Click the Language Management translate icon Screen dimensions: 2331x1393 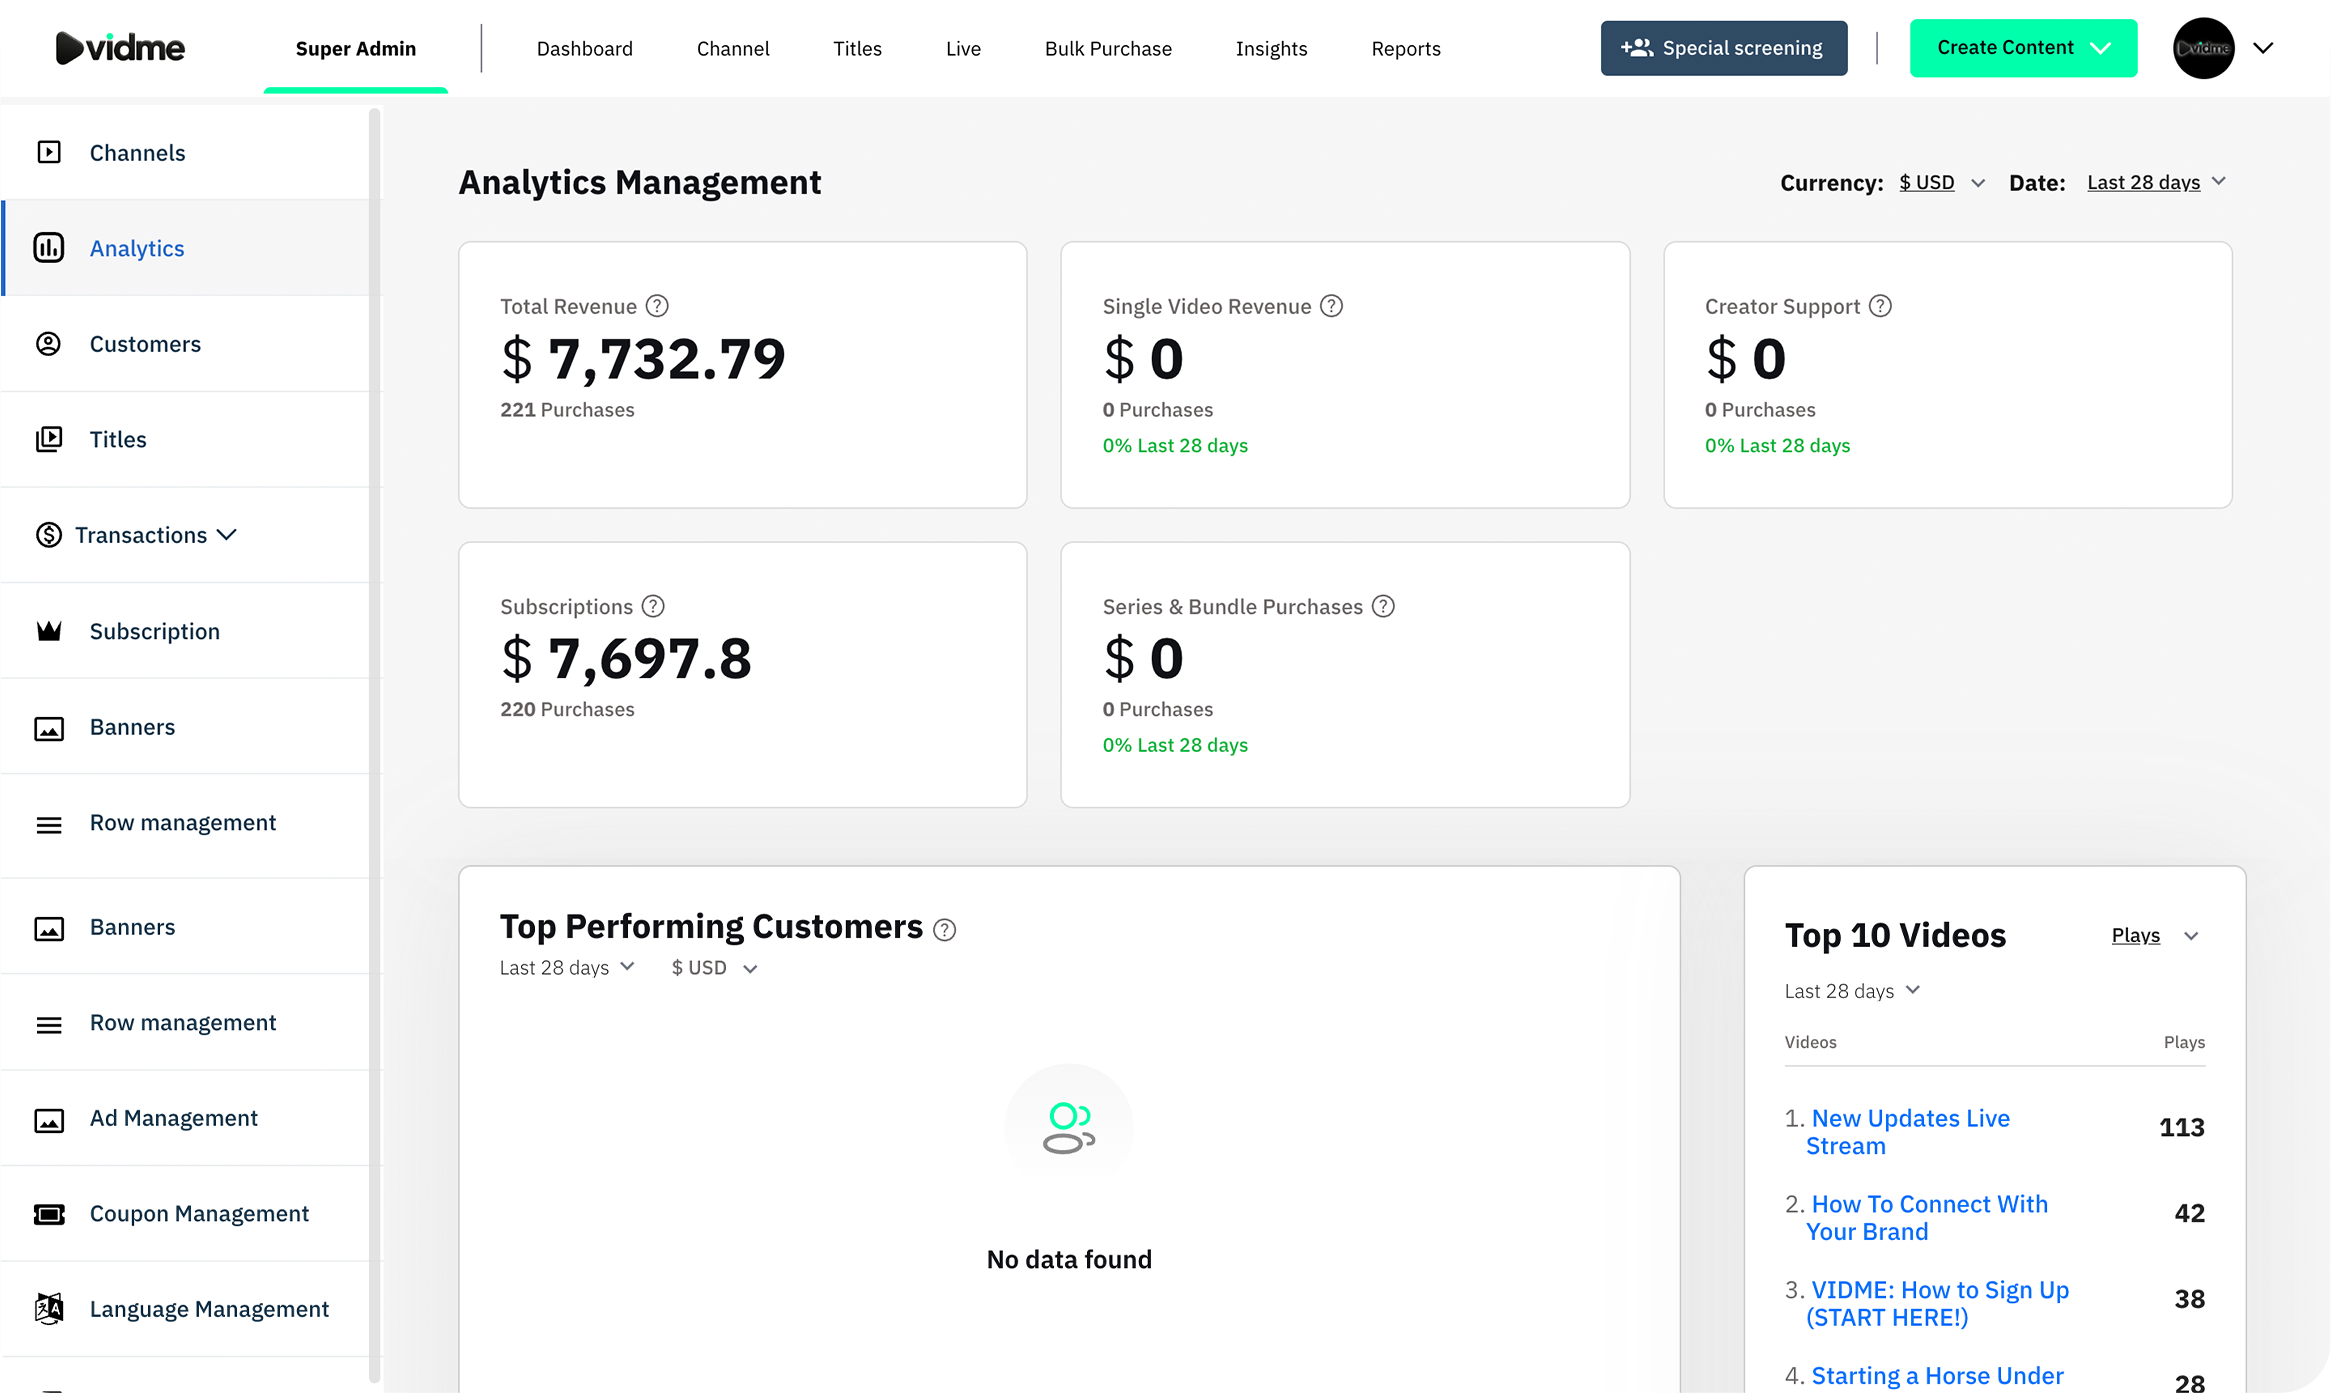pos(49,1309)
